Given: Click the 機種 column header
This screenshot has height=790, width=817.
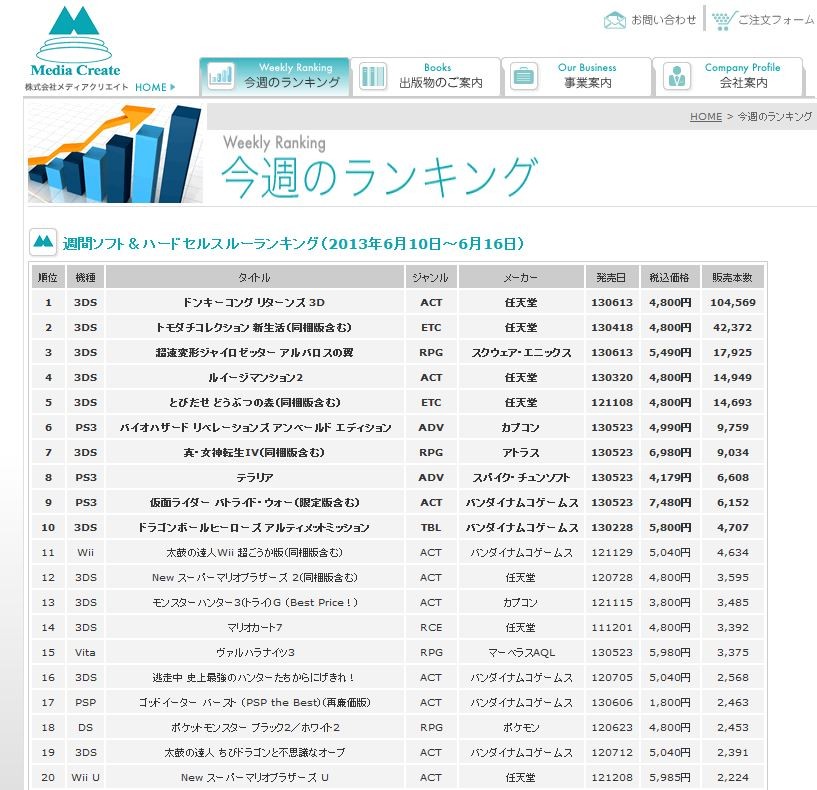Looking at the screenshot, I should 85,277.
